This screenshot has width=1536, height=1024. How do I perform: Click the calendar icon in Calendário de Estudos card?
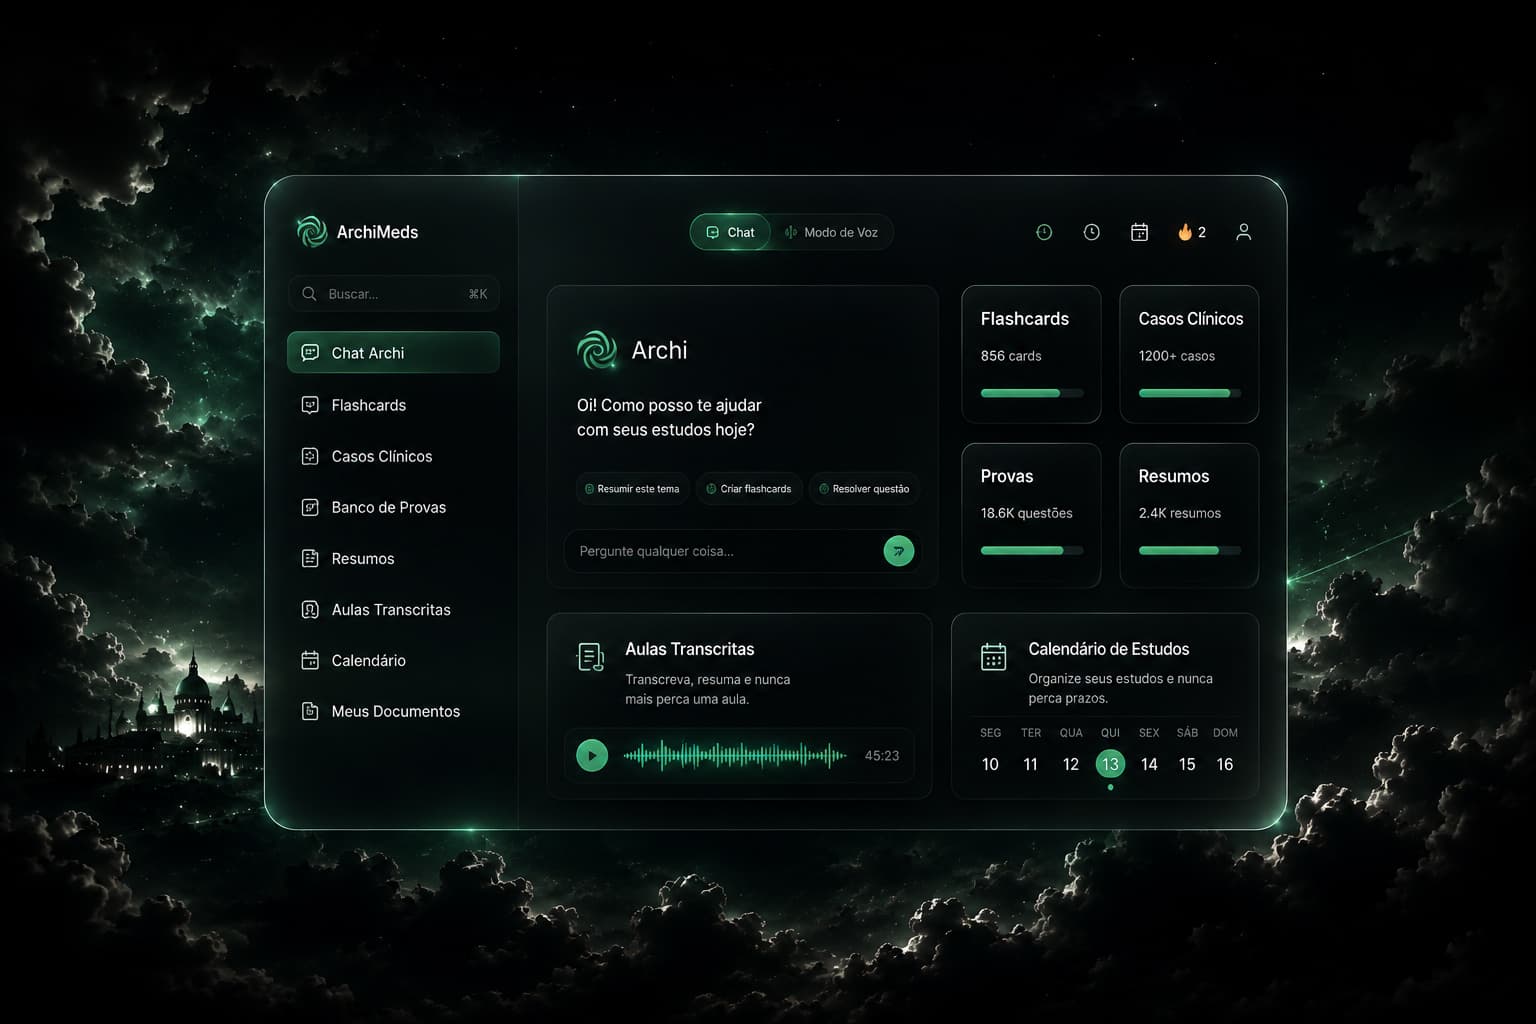(993, 657)
